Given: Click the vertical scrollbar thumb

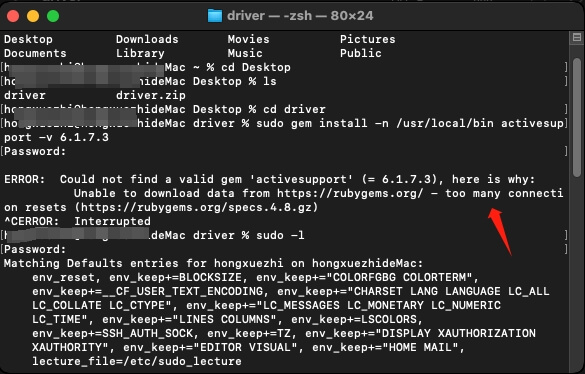Looking at the screenshot, I should (577, 117).
